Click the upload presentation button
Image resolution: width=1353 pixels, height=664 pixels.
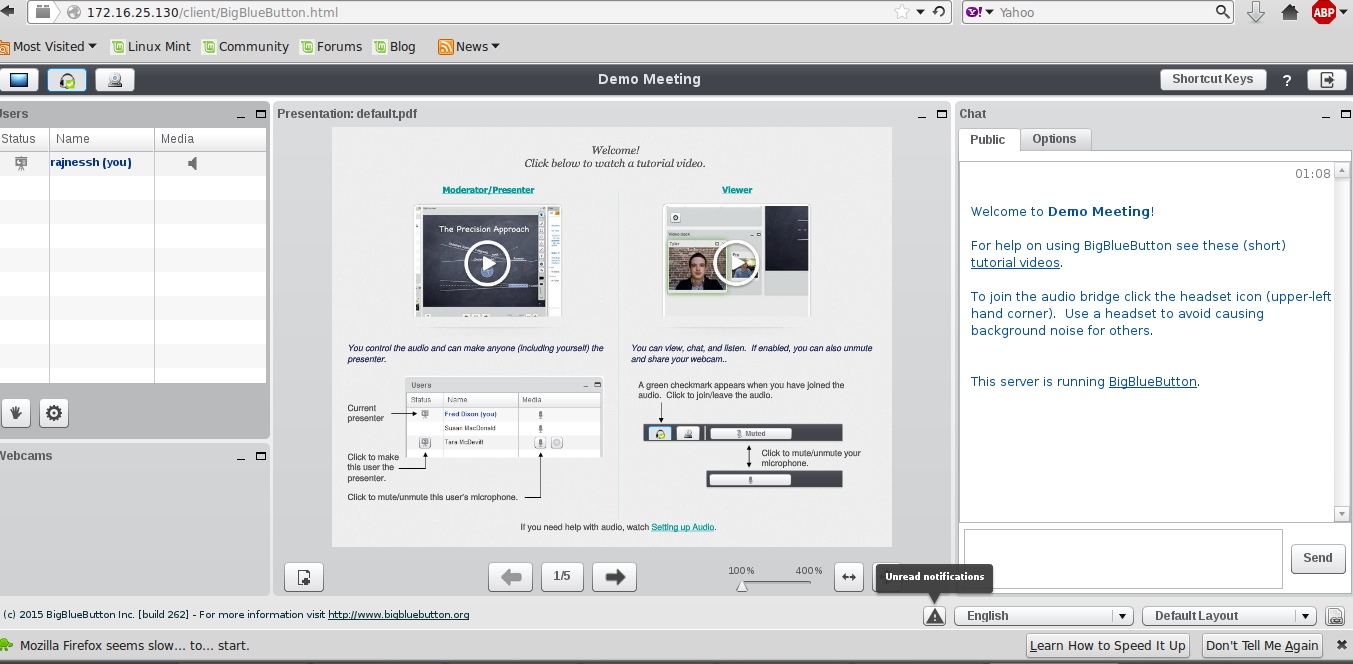[x=304, y=577]
